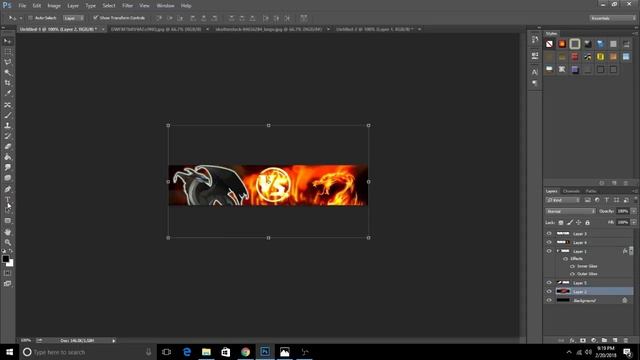Select the Paint Bucket tool
Screen dimensions: 640x360
(x=7, y=157)
